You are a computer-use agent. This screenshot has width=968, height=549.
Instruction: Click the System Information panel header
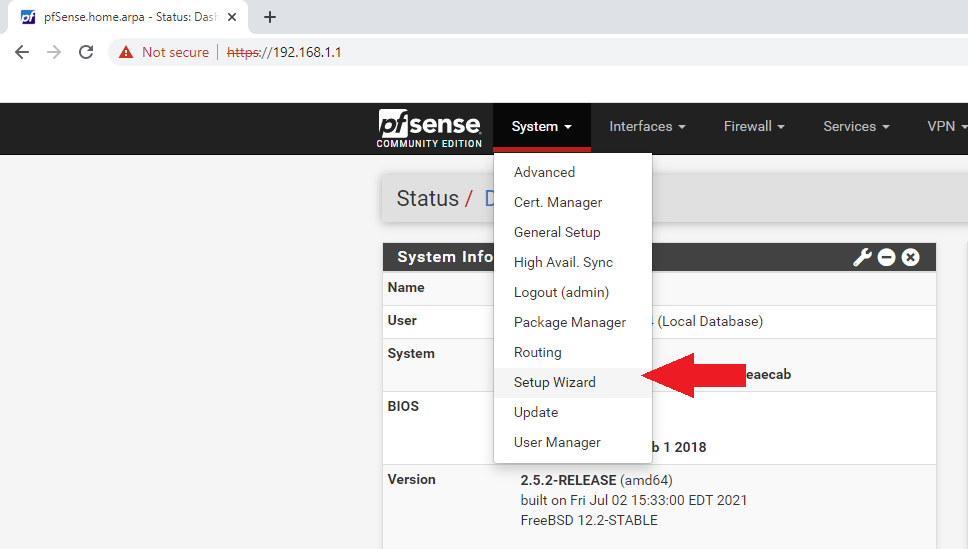659,257
